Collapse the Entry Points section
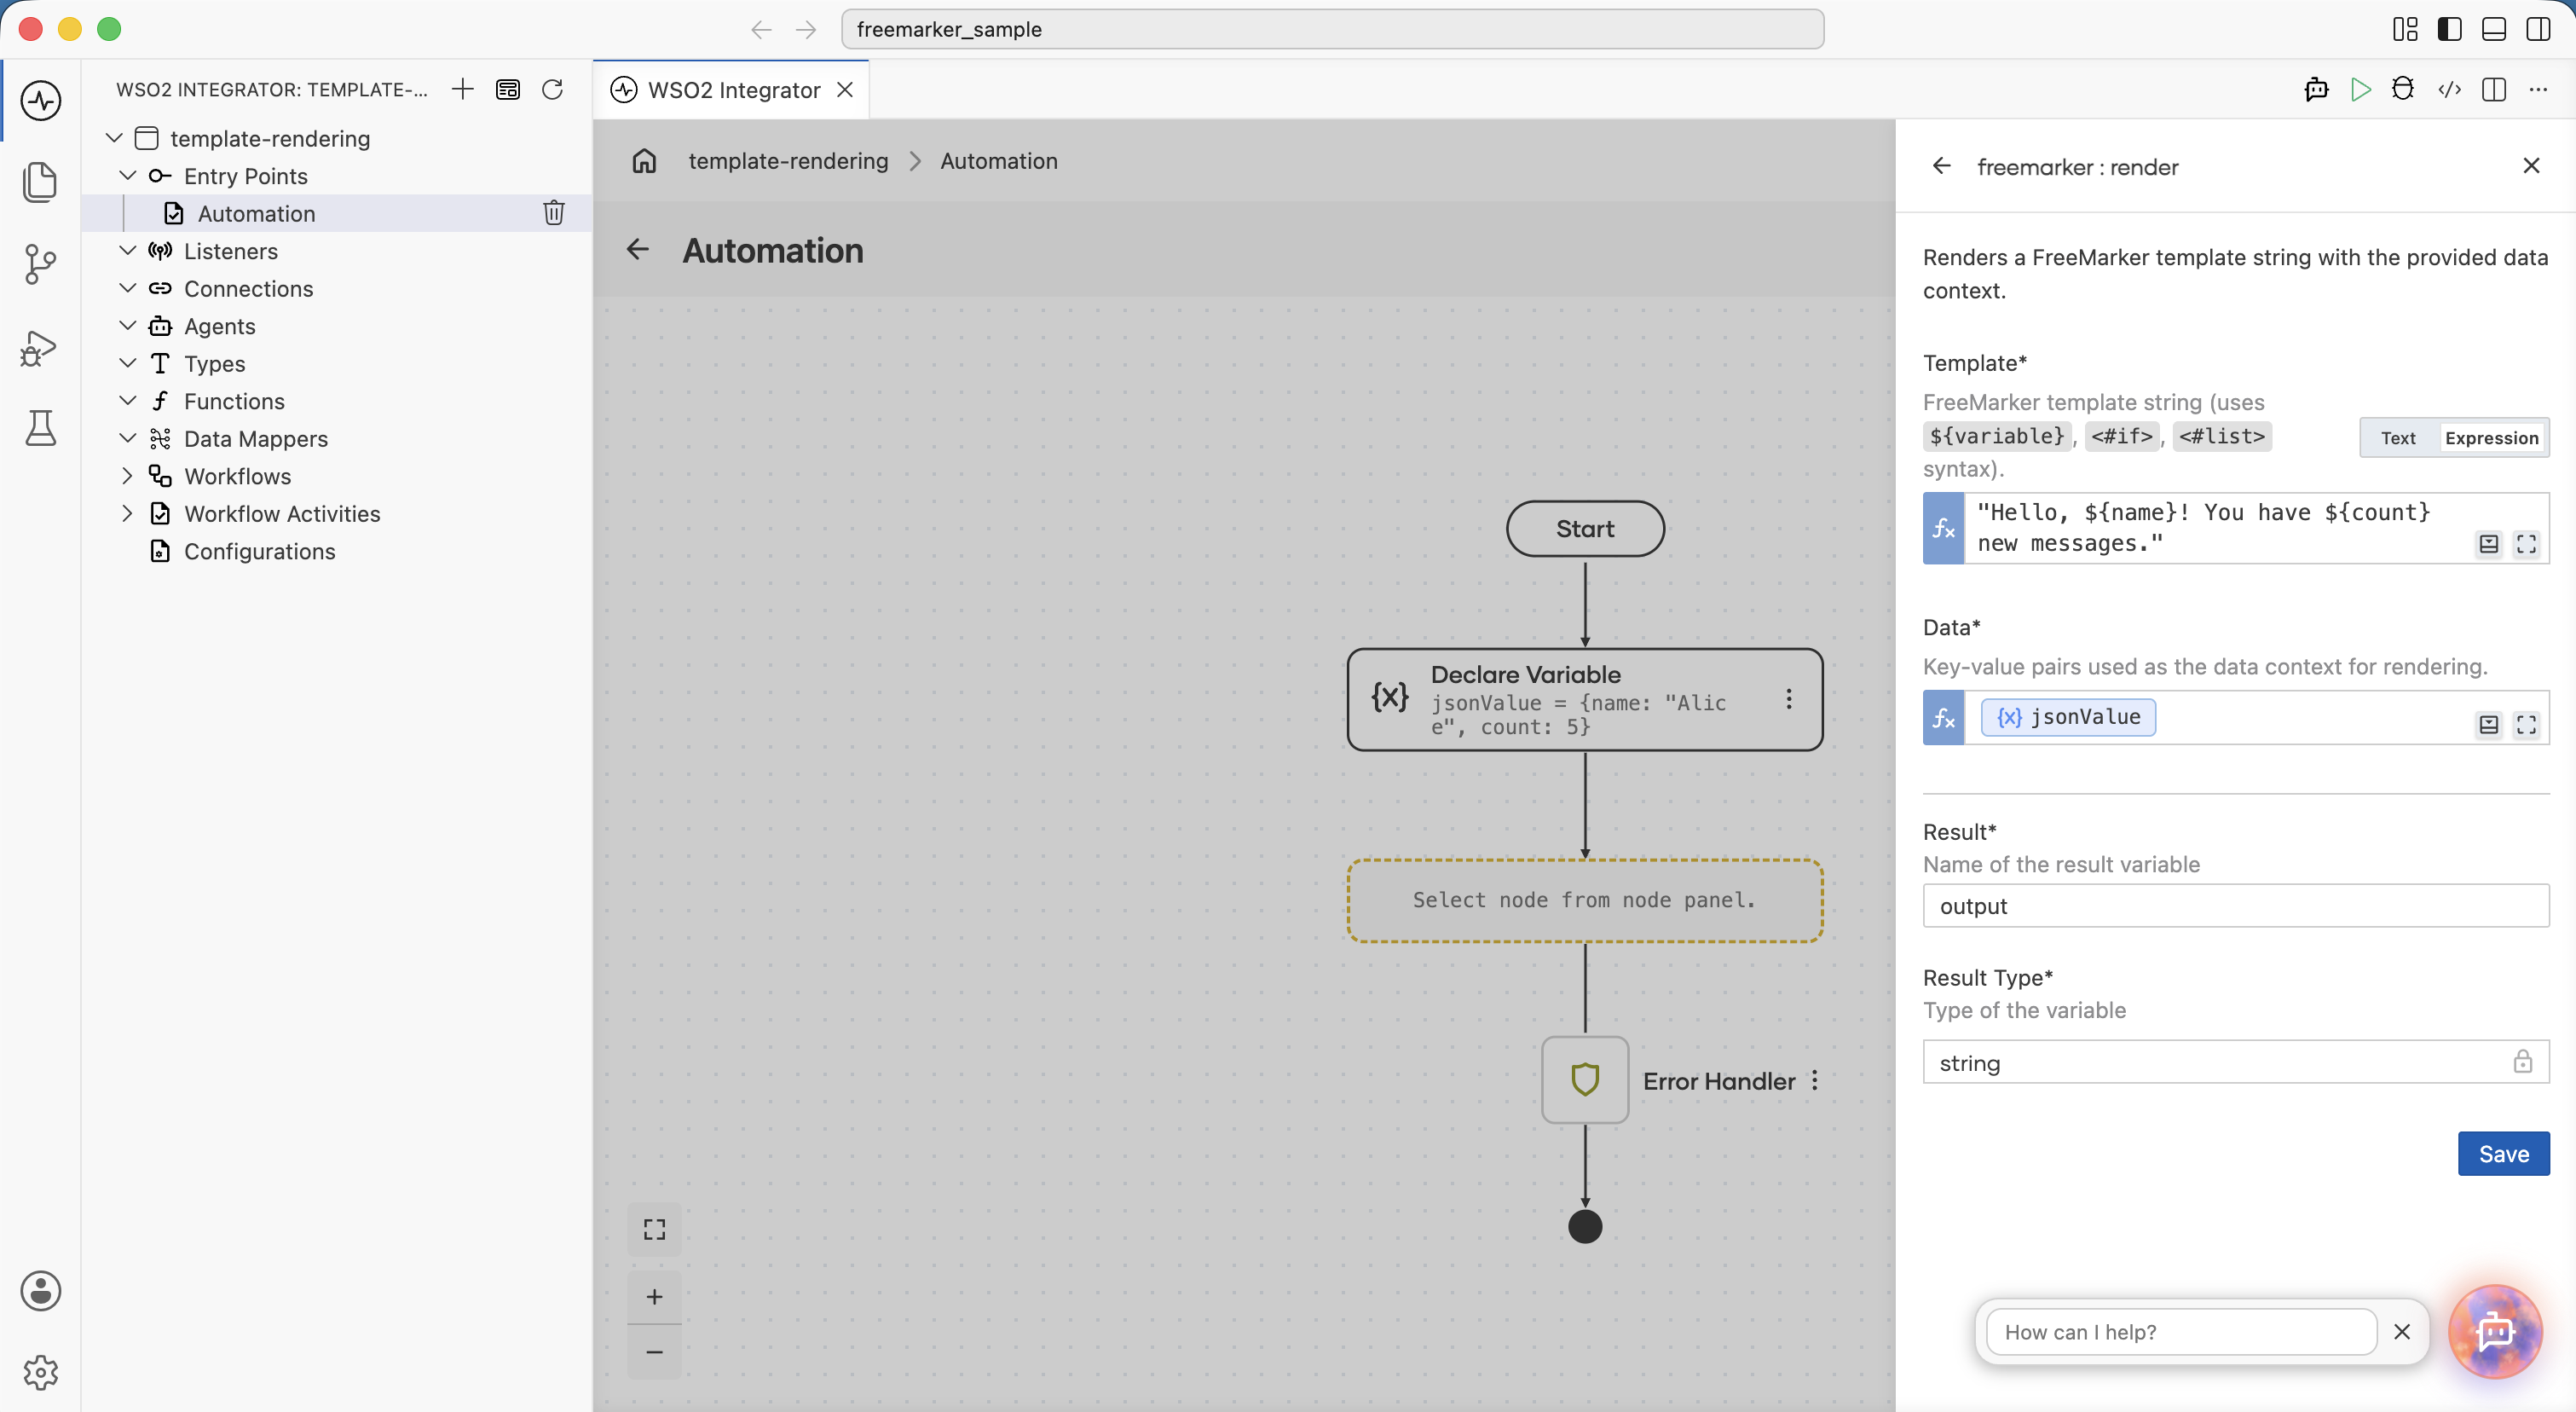The height and width of the screenshot is (1412, 2576). point(128,175)
